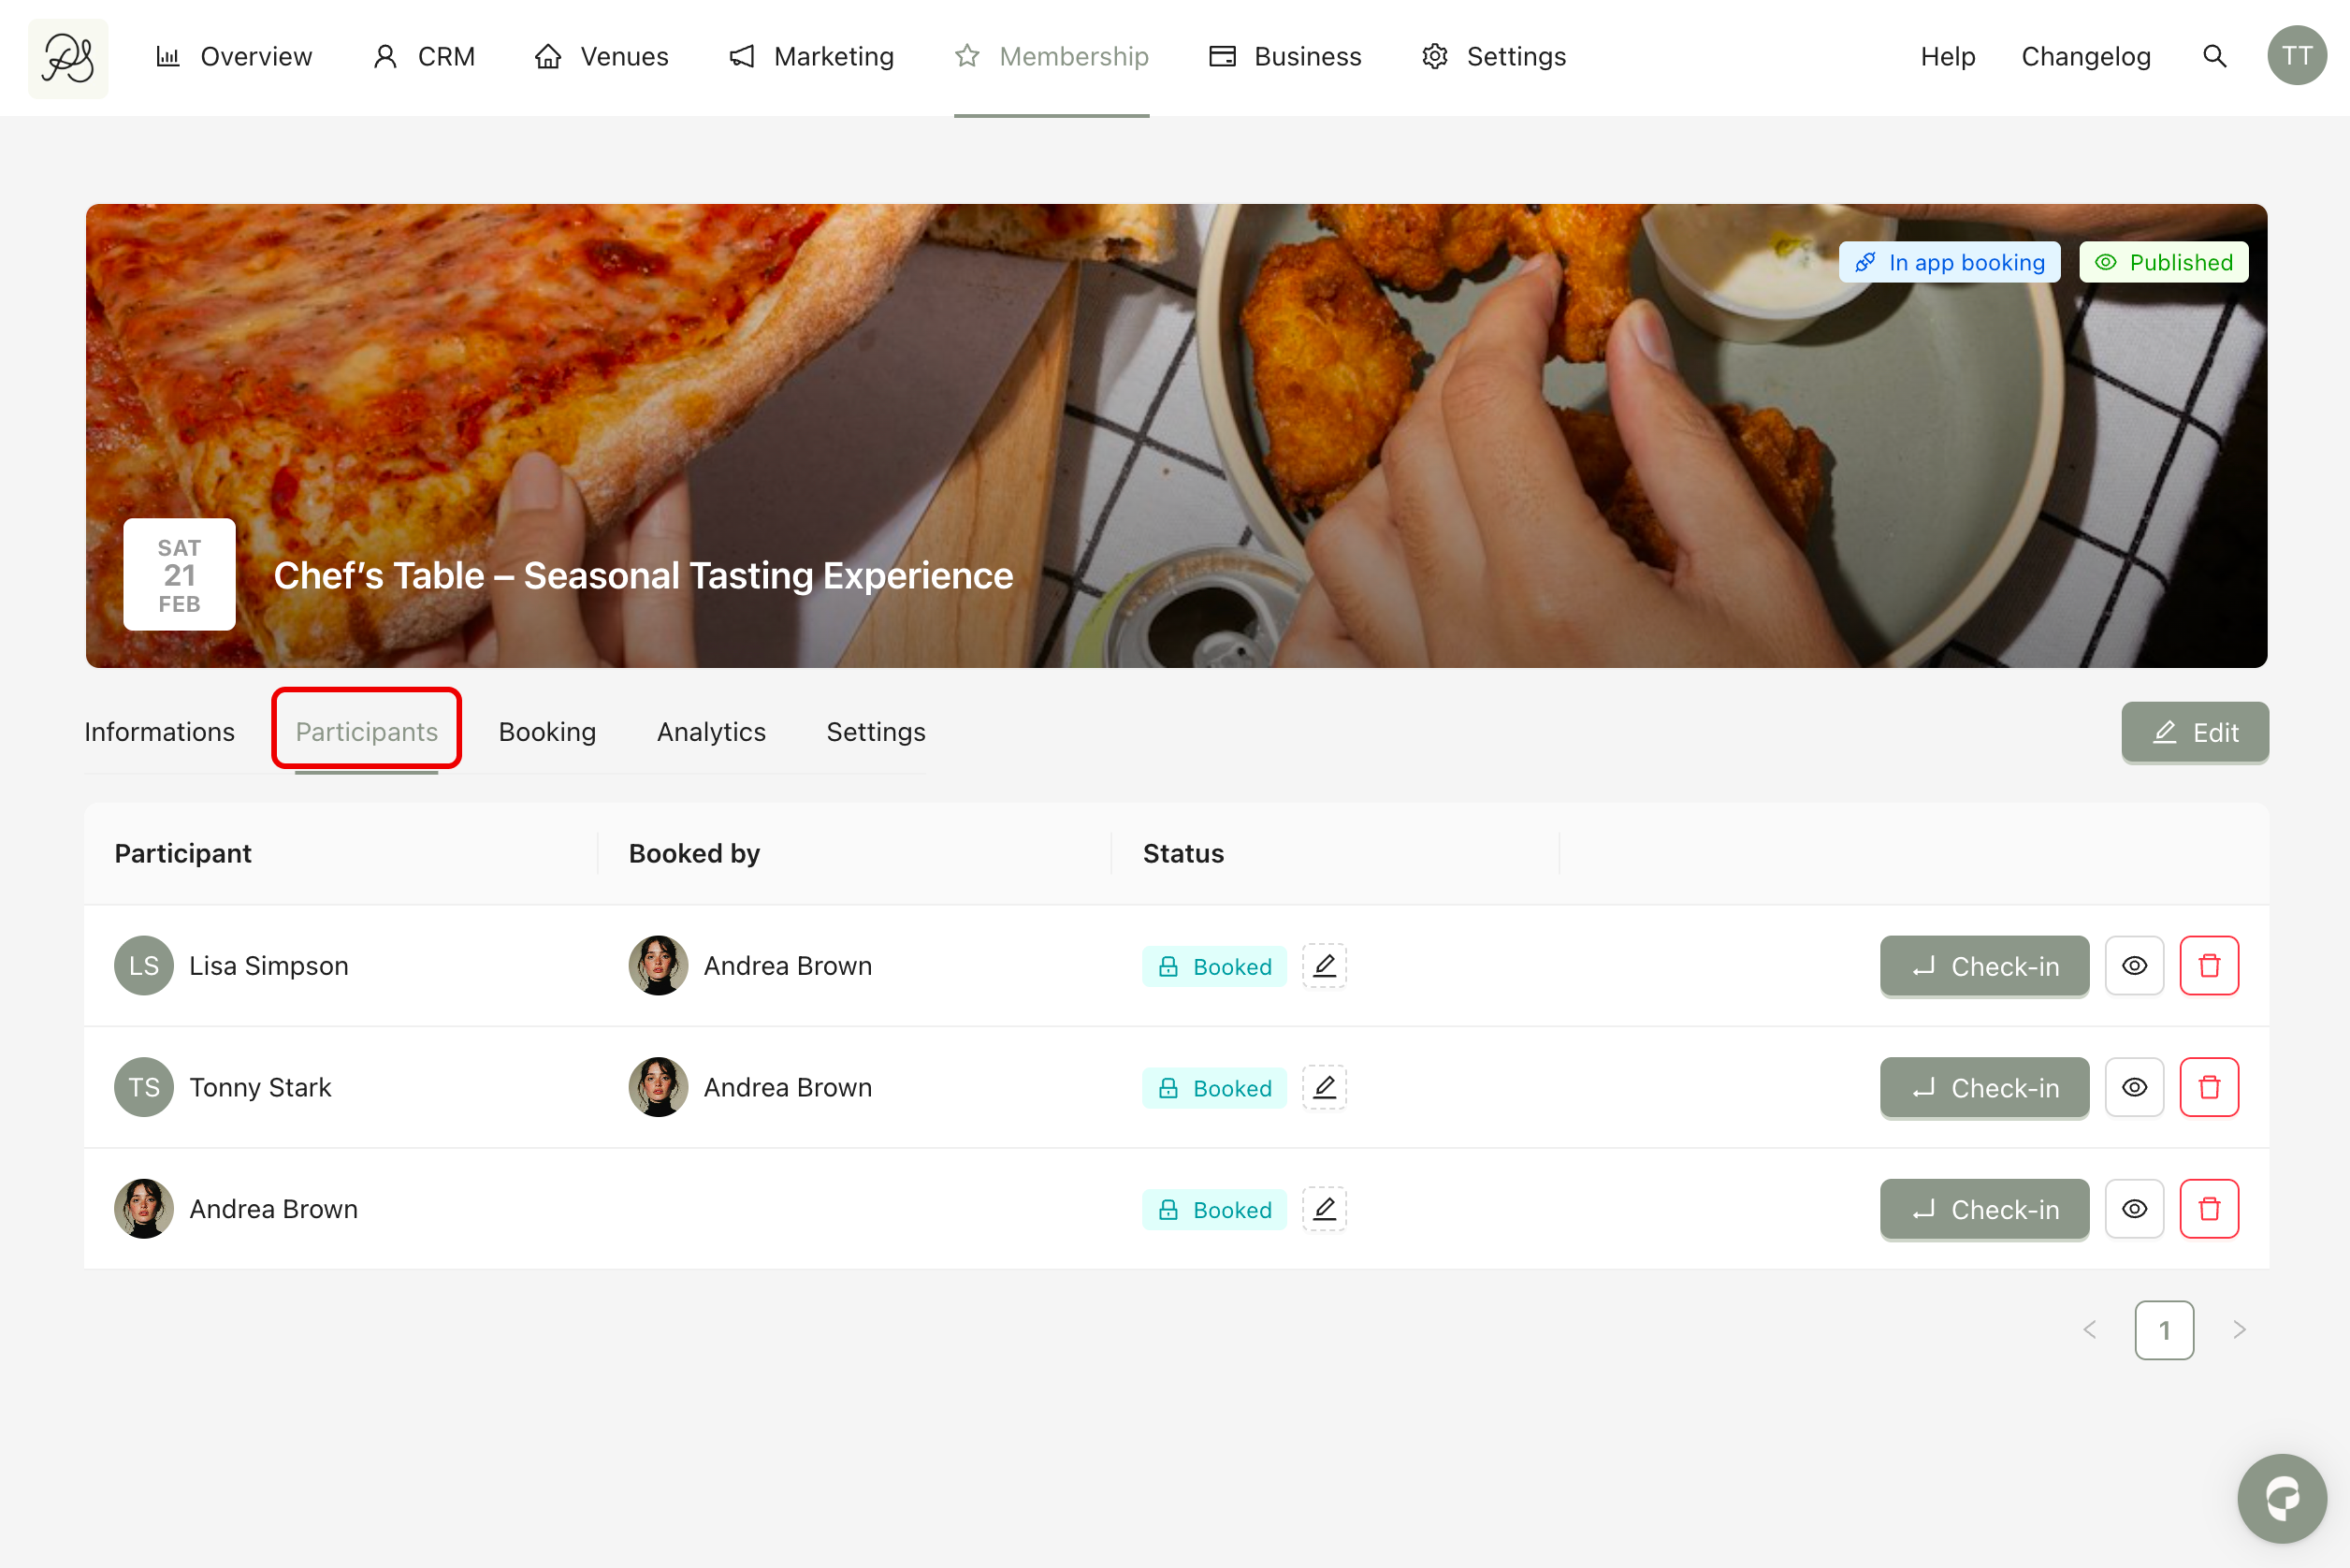
Task: Click the app logo in top left
Action: (x=68, y=58)
